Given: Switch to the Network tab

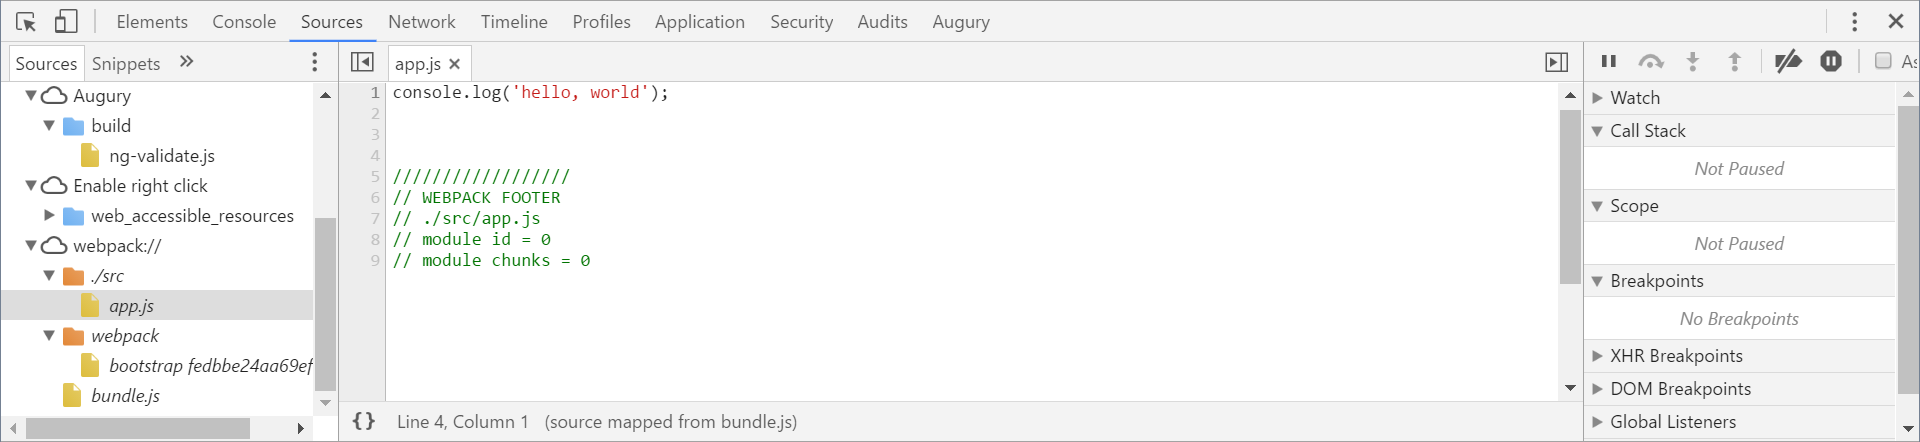Looking at the screenshot, I should tap(421, 21).
